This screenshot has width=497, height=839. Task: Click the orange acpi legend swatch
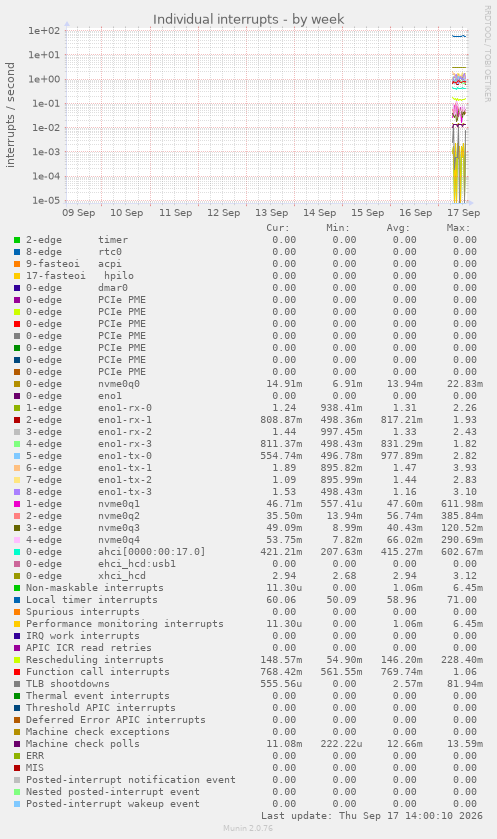pos(17,264)
